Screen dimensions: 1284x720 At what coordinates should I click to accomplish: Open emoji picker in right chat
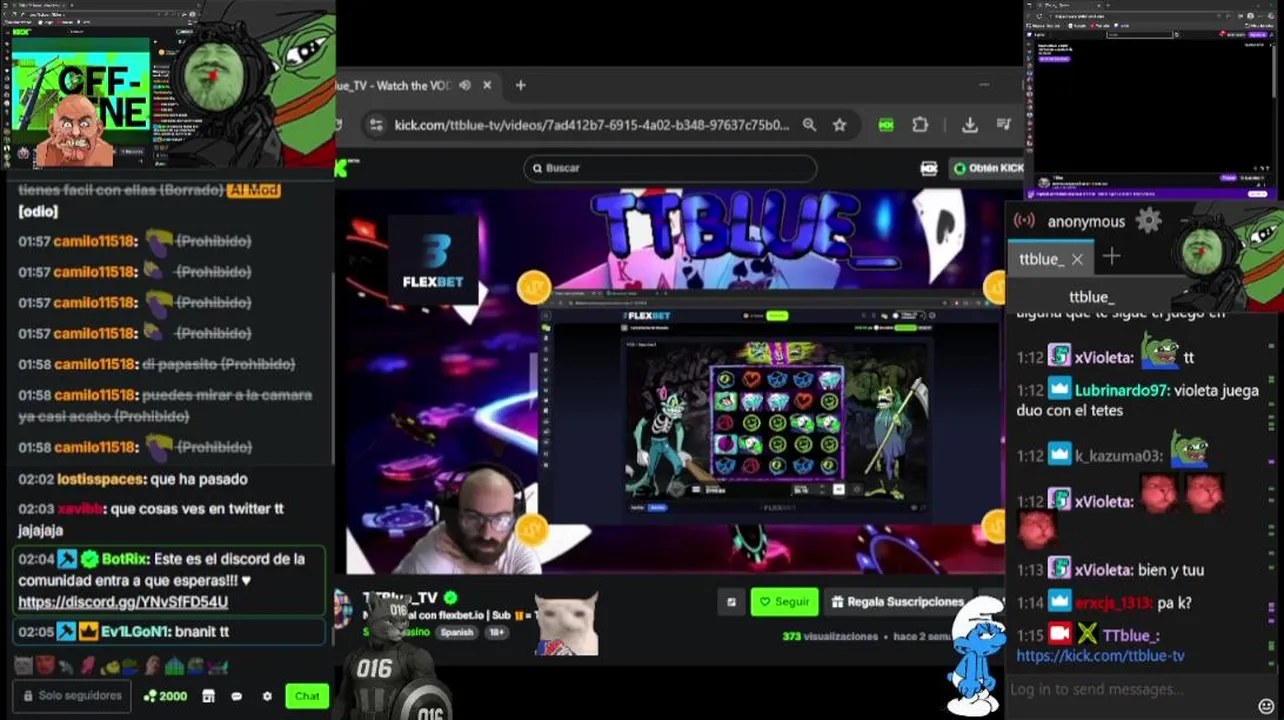pos(1266,706)
